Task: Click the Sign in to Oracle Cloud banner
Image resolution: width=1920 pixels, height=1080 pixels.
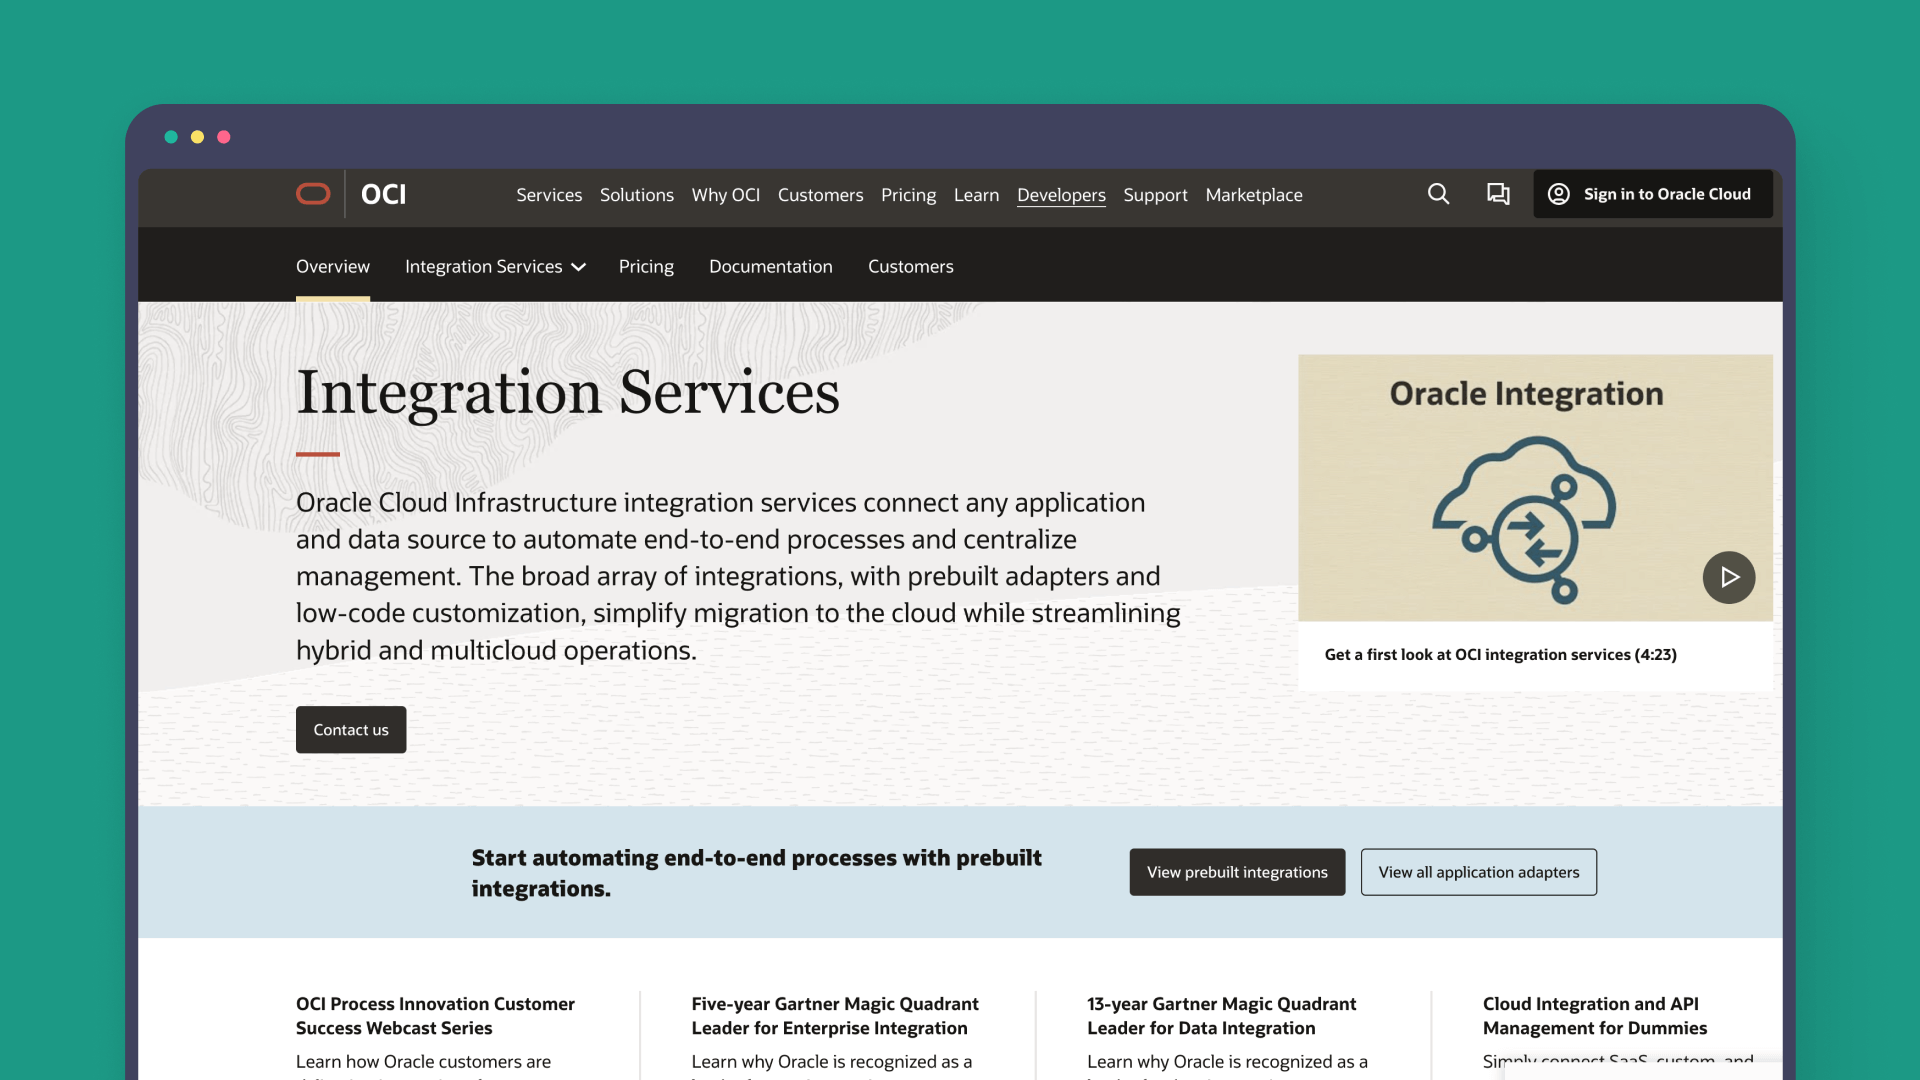Action: (1652, 194)
